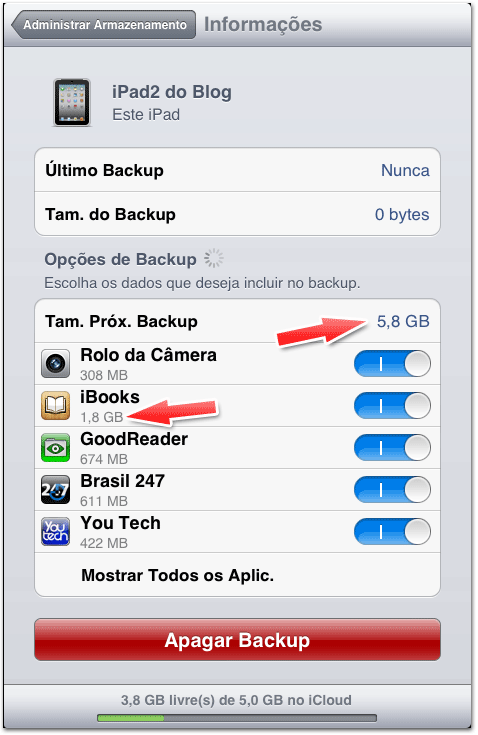Tap the red Apagar Backup button

point(237,640)
